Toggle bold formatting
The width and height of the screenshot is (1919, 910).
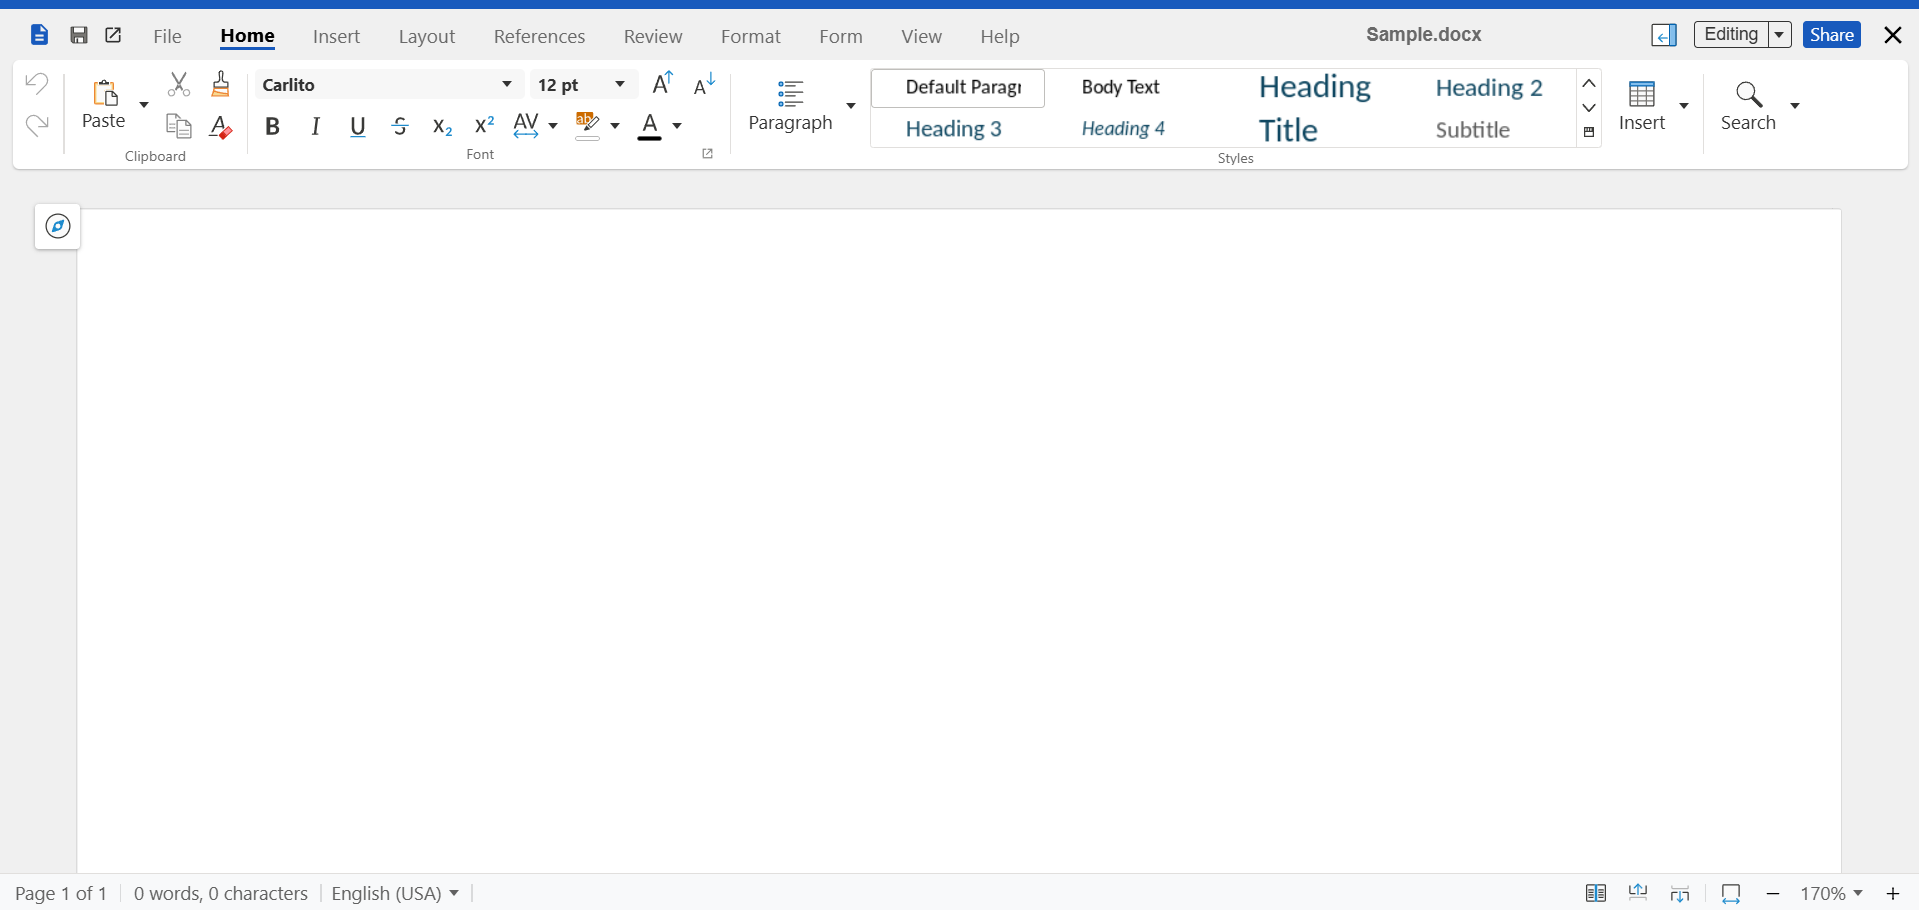[272, 126]
